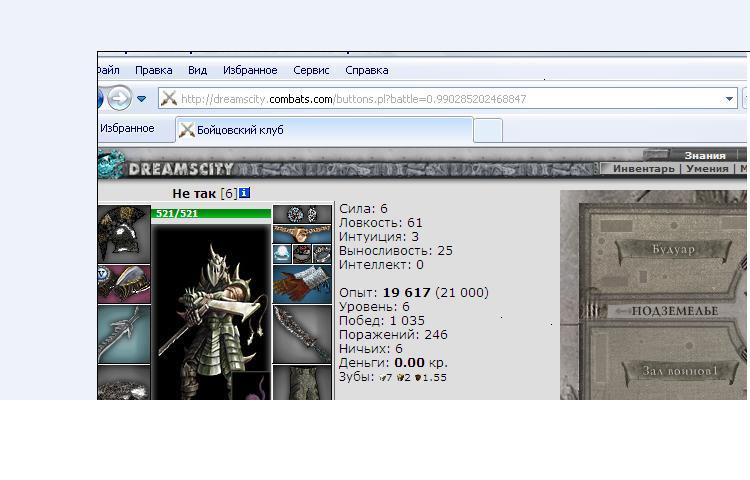Open a new blank browser tab
This screenshot has height=480, width=750.
[x=488, y=130]
